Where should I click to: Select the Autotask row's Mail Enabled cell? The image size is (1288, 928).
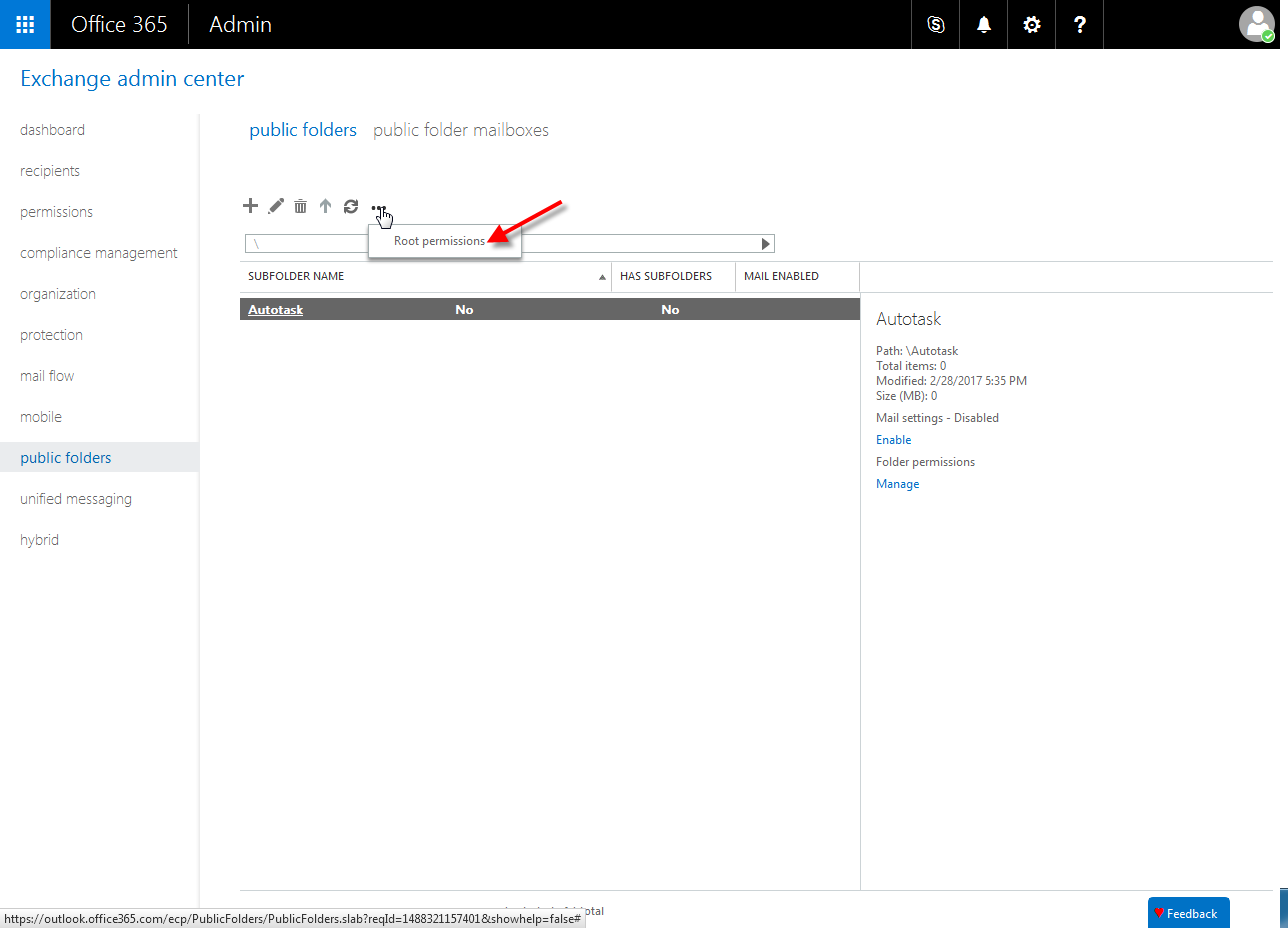point(670,310)
